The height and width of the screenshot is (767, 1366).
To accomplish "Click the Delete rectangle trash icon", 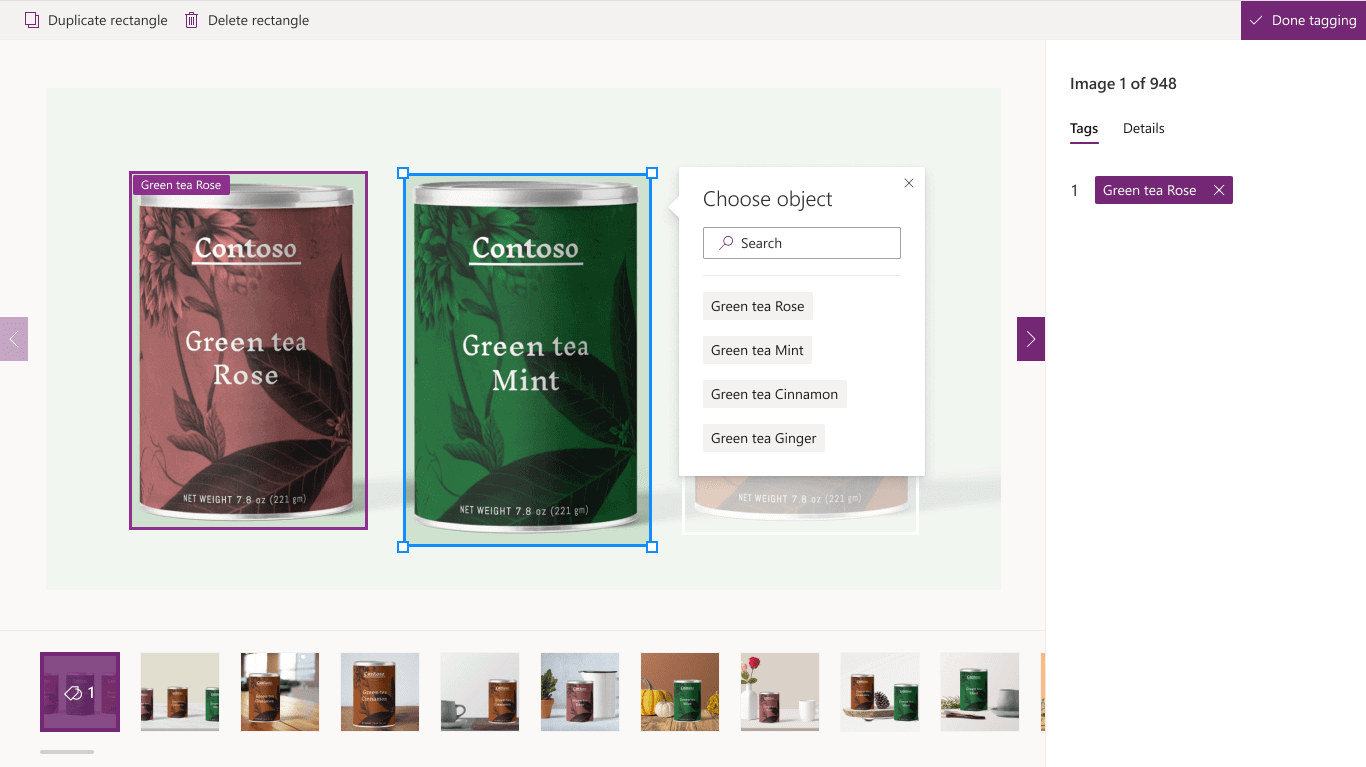I will click(x=192, y=20).
